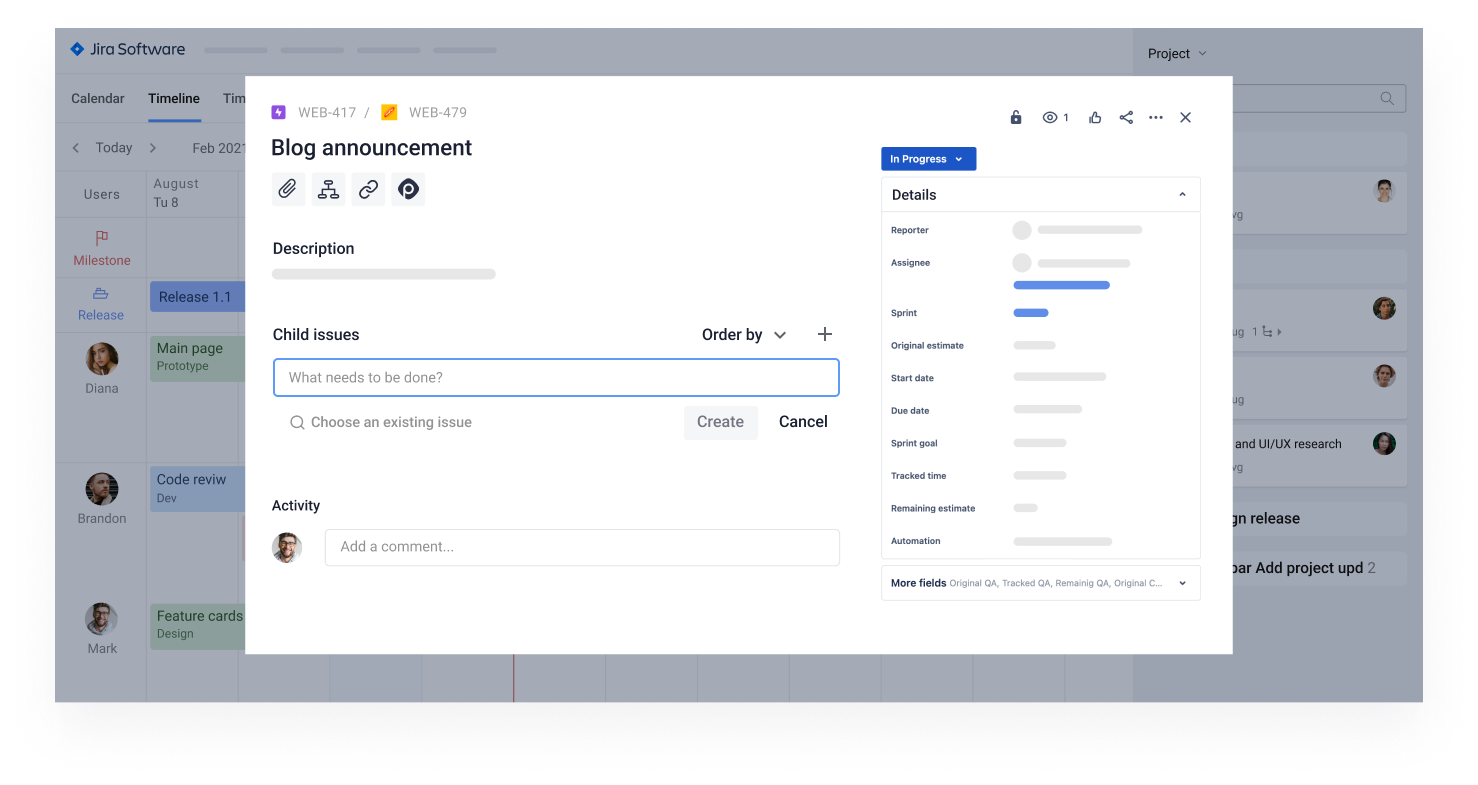Click the Cancel button

point(803,422)
